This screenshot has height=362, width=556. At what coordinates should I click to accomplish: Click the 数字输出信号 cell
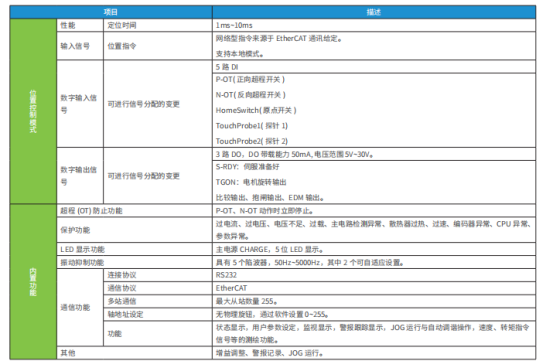point(80,176)
